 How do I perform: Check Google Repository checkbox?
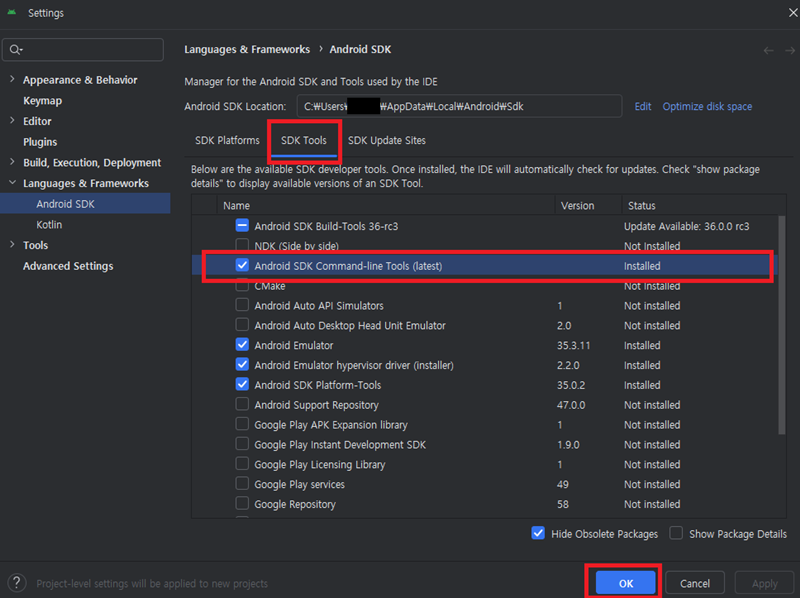(x=242, y=504)
